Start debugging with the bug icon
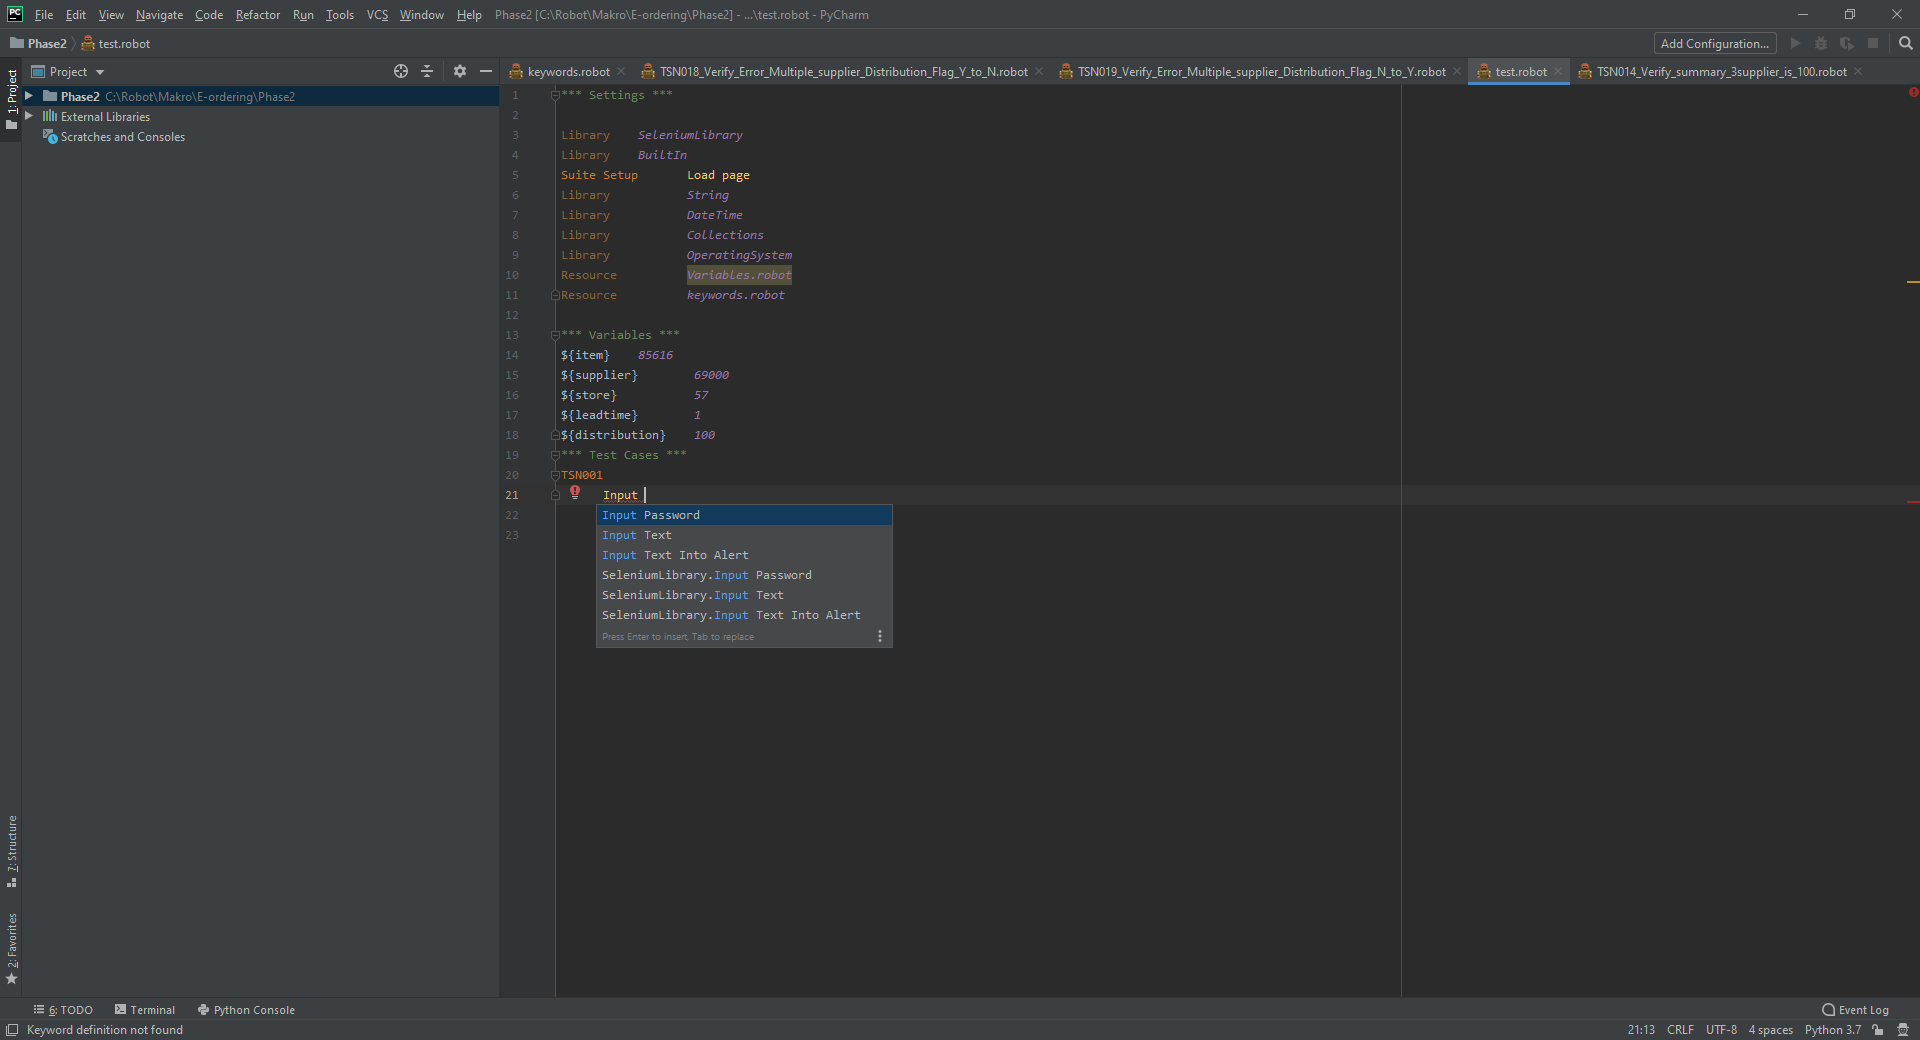The height and width of the screenshot is (1040, 1920). (1821, 43)
